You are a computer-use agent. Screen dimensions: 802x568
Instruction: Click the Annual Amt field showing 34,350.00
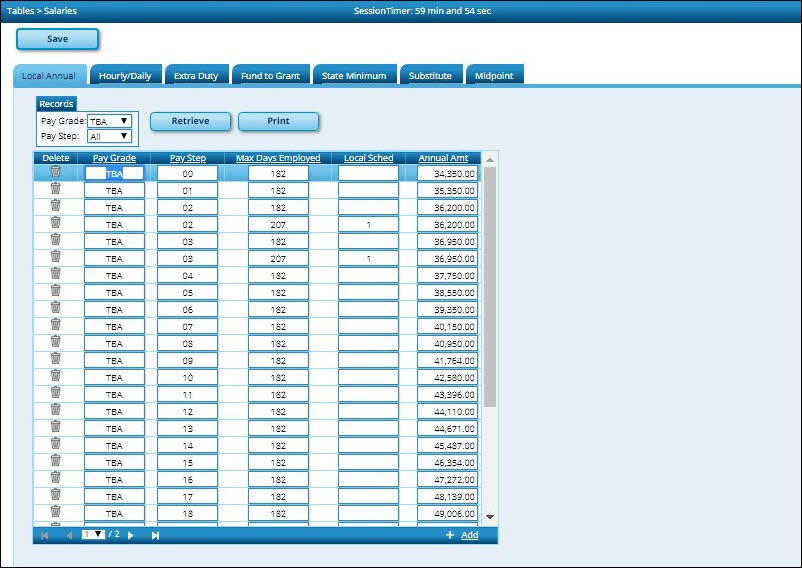447,174
